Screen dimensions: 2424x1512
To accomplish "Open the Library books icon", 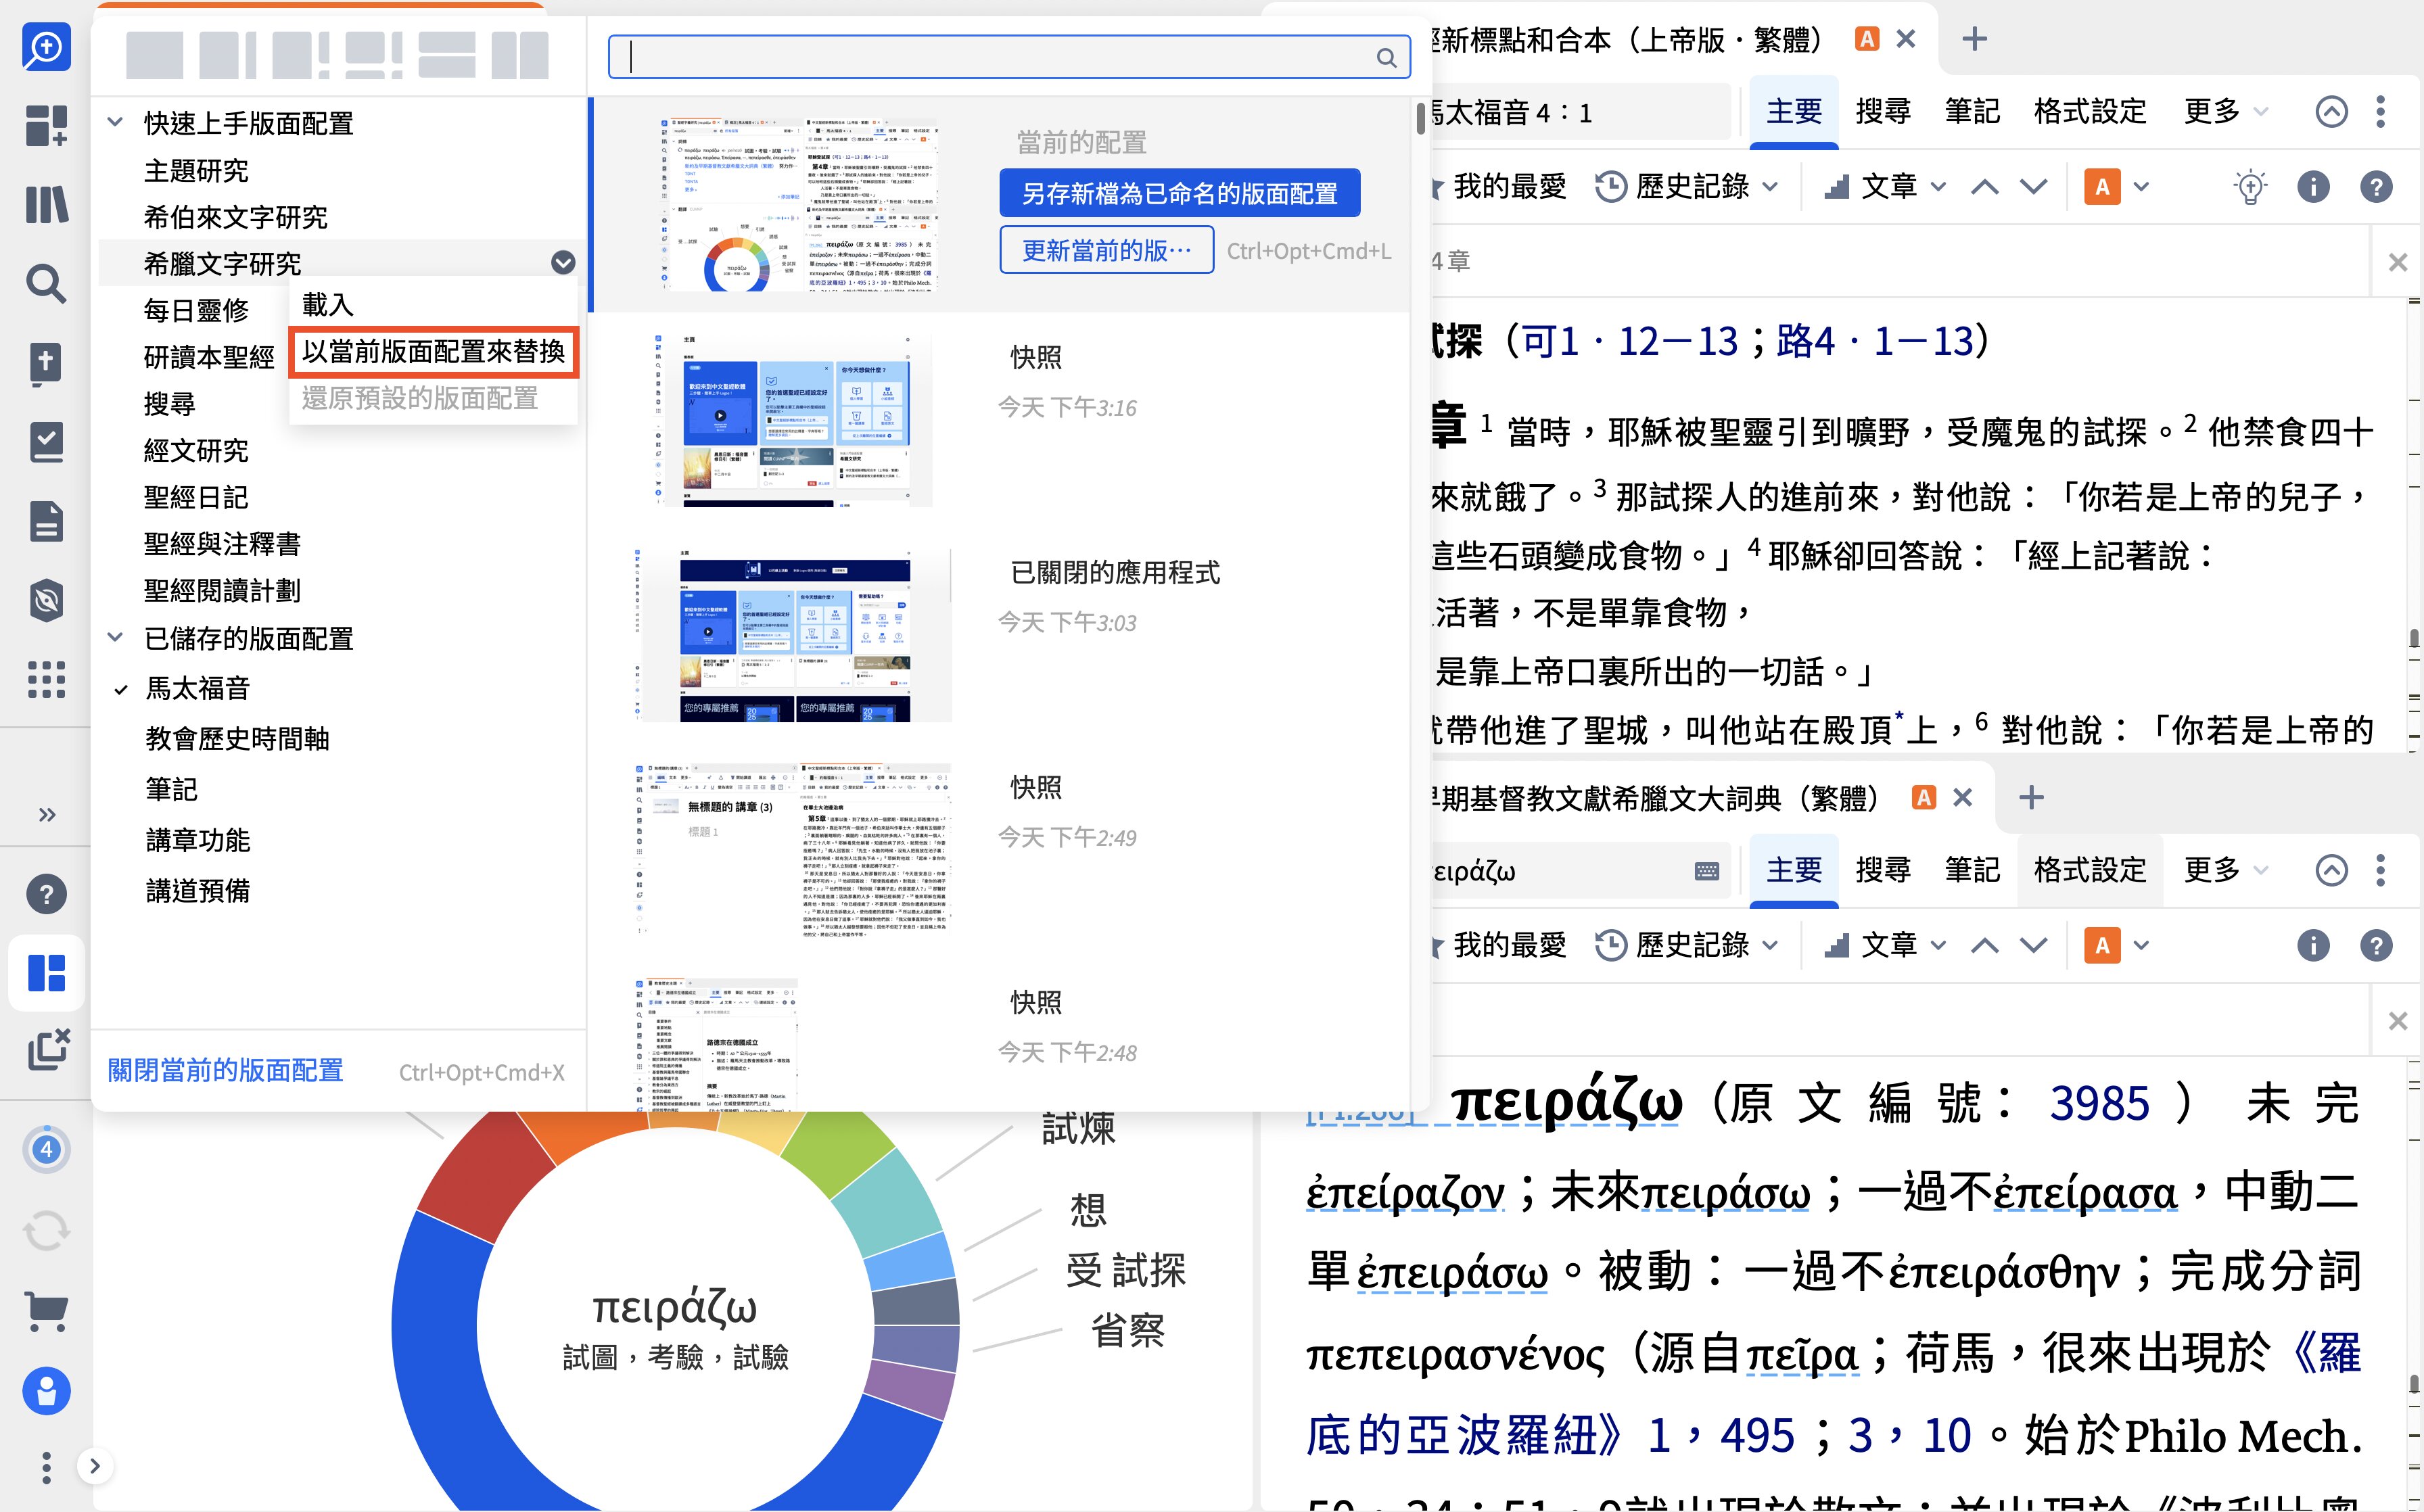I will (46, 205).
